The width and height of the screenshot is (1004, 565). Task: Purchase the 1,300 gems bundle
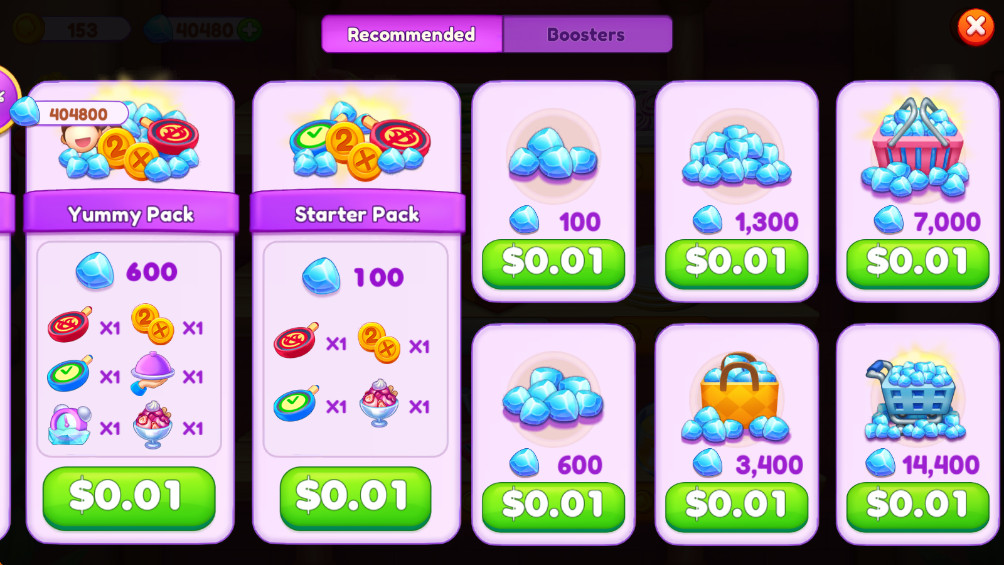coord(736,263)
